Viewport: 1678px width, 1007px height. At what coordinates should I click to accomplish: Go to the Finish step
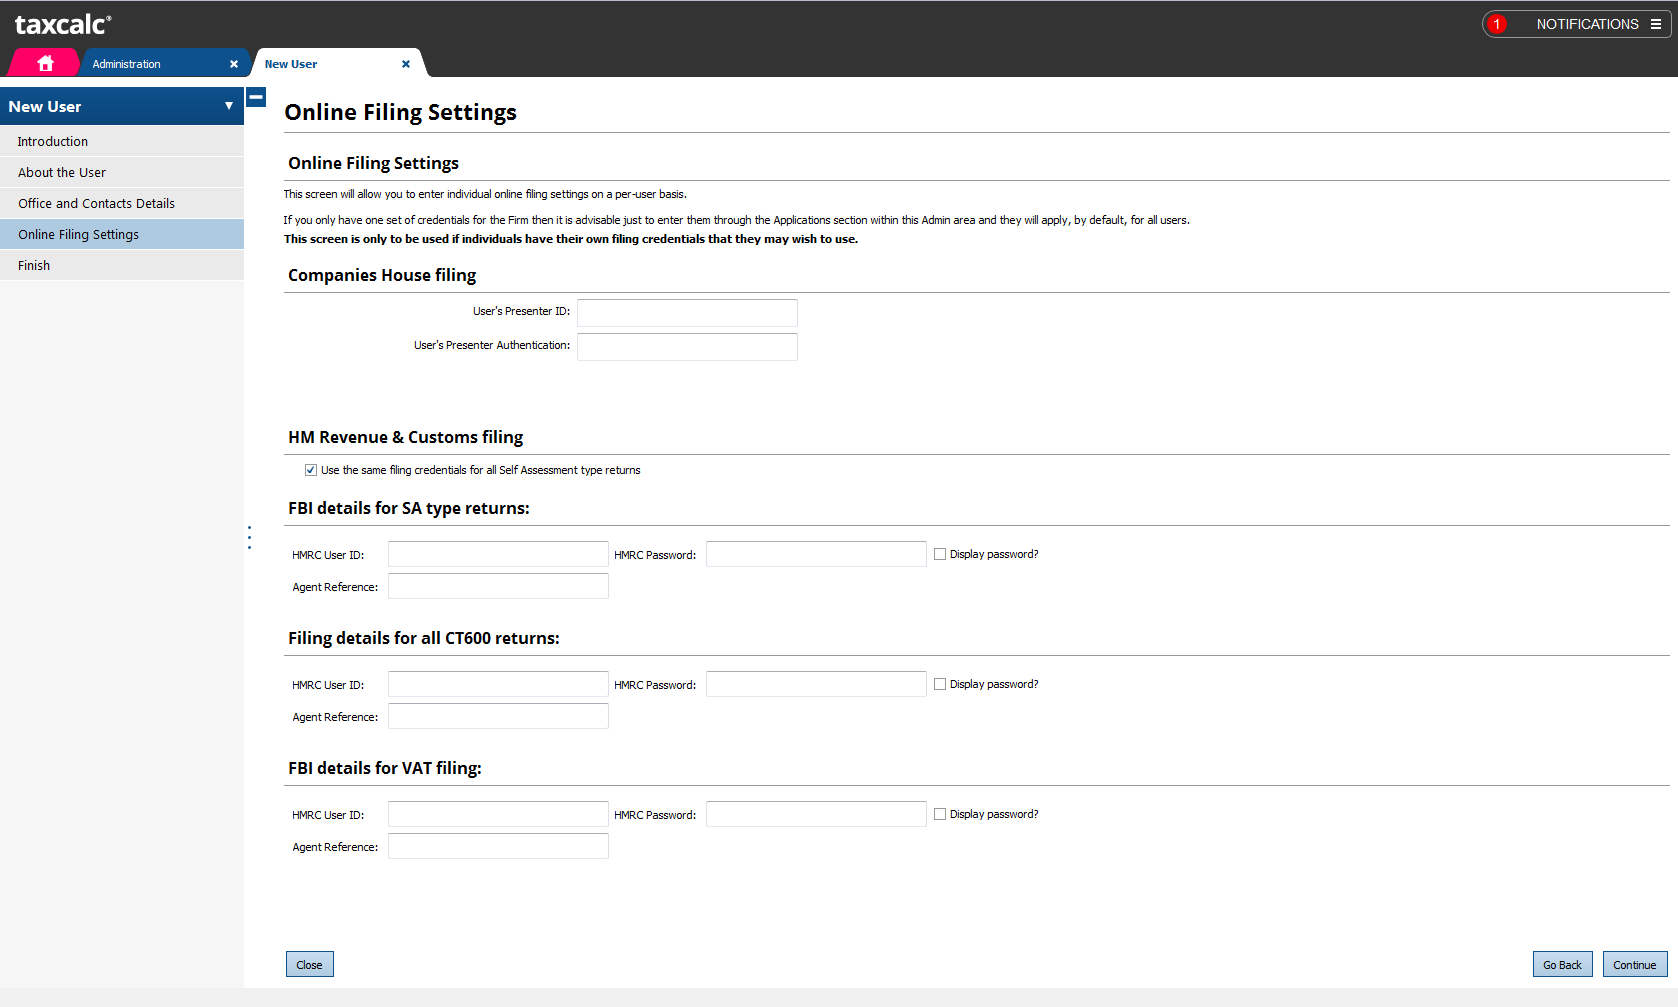pyautogui.click(x=122, y=265)
